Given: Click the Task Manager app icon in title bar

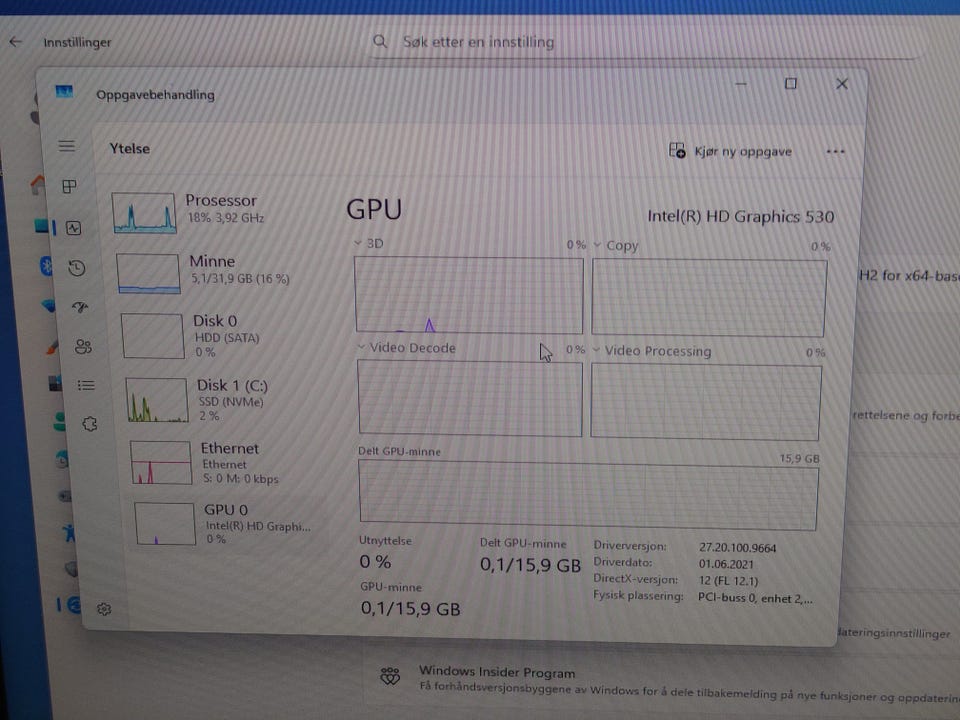Looking at the screenshot, I should coord(64,92).
